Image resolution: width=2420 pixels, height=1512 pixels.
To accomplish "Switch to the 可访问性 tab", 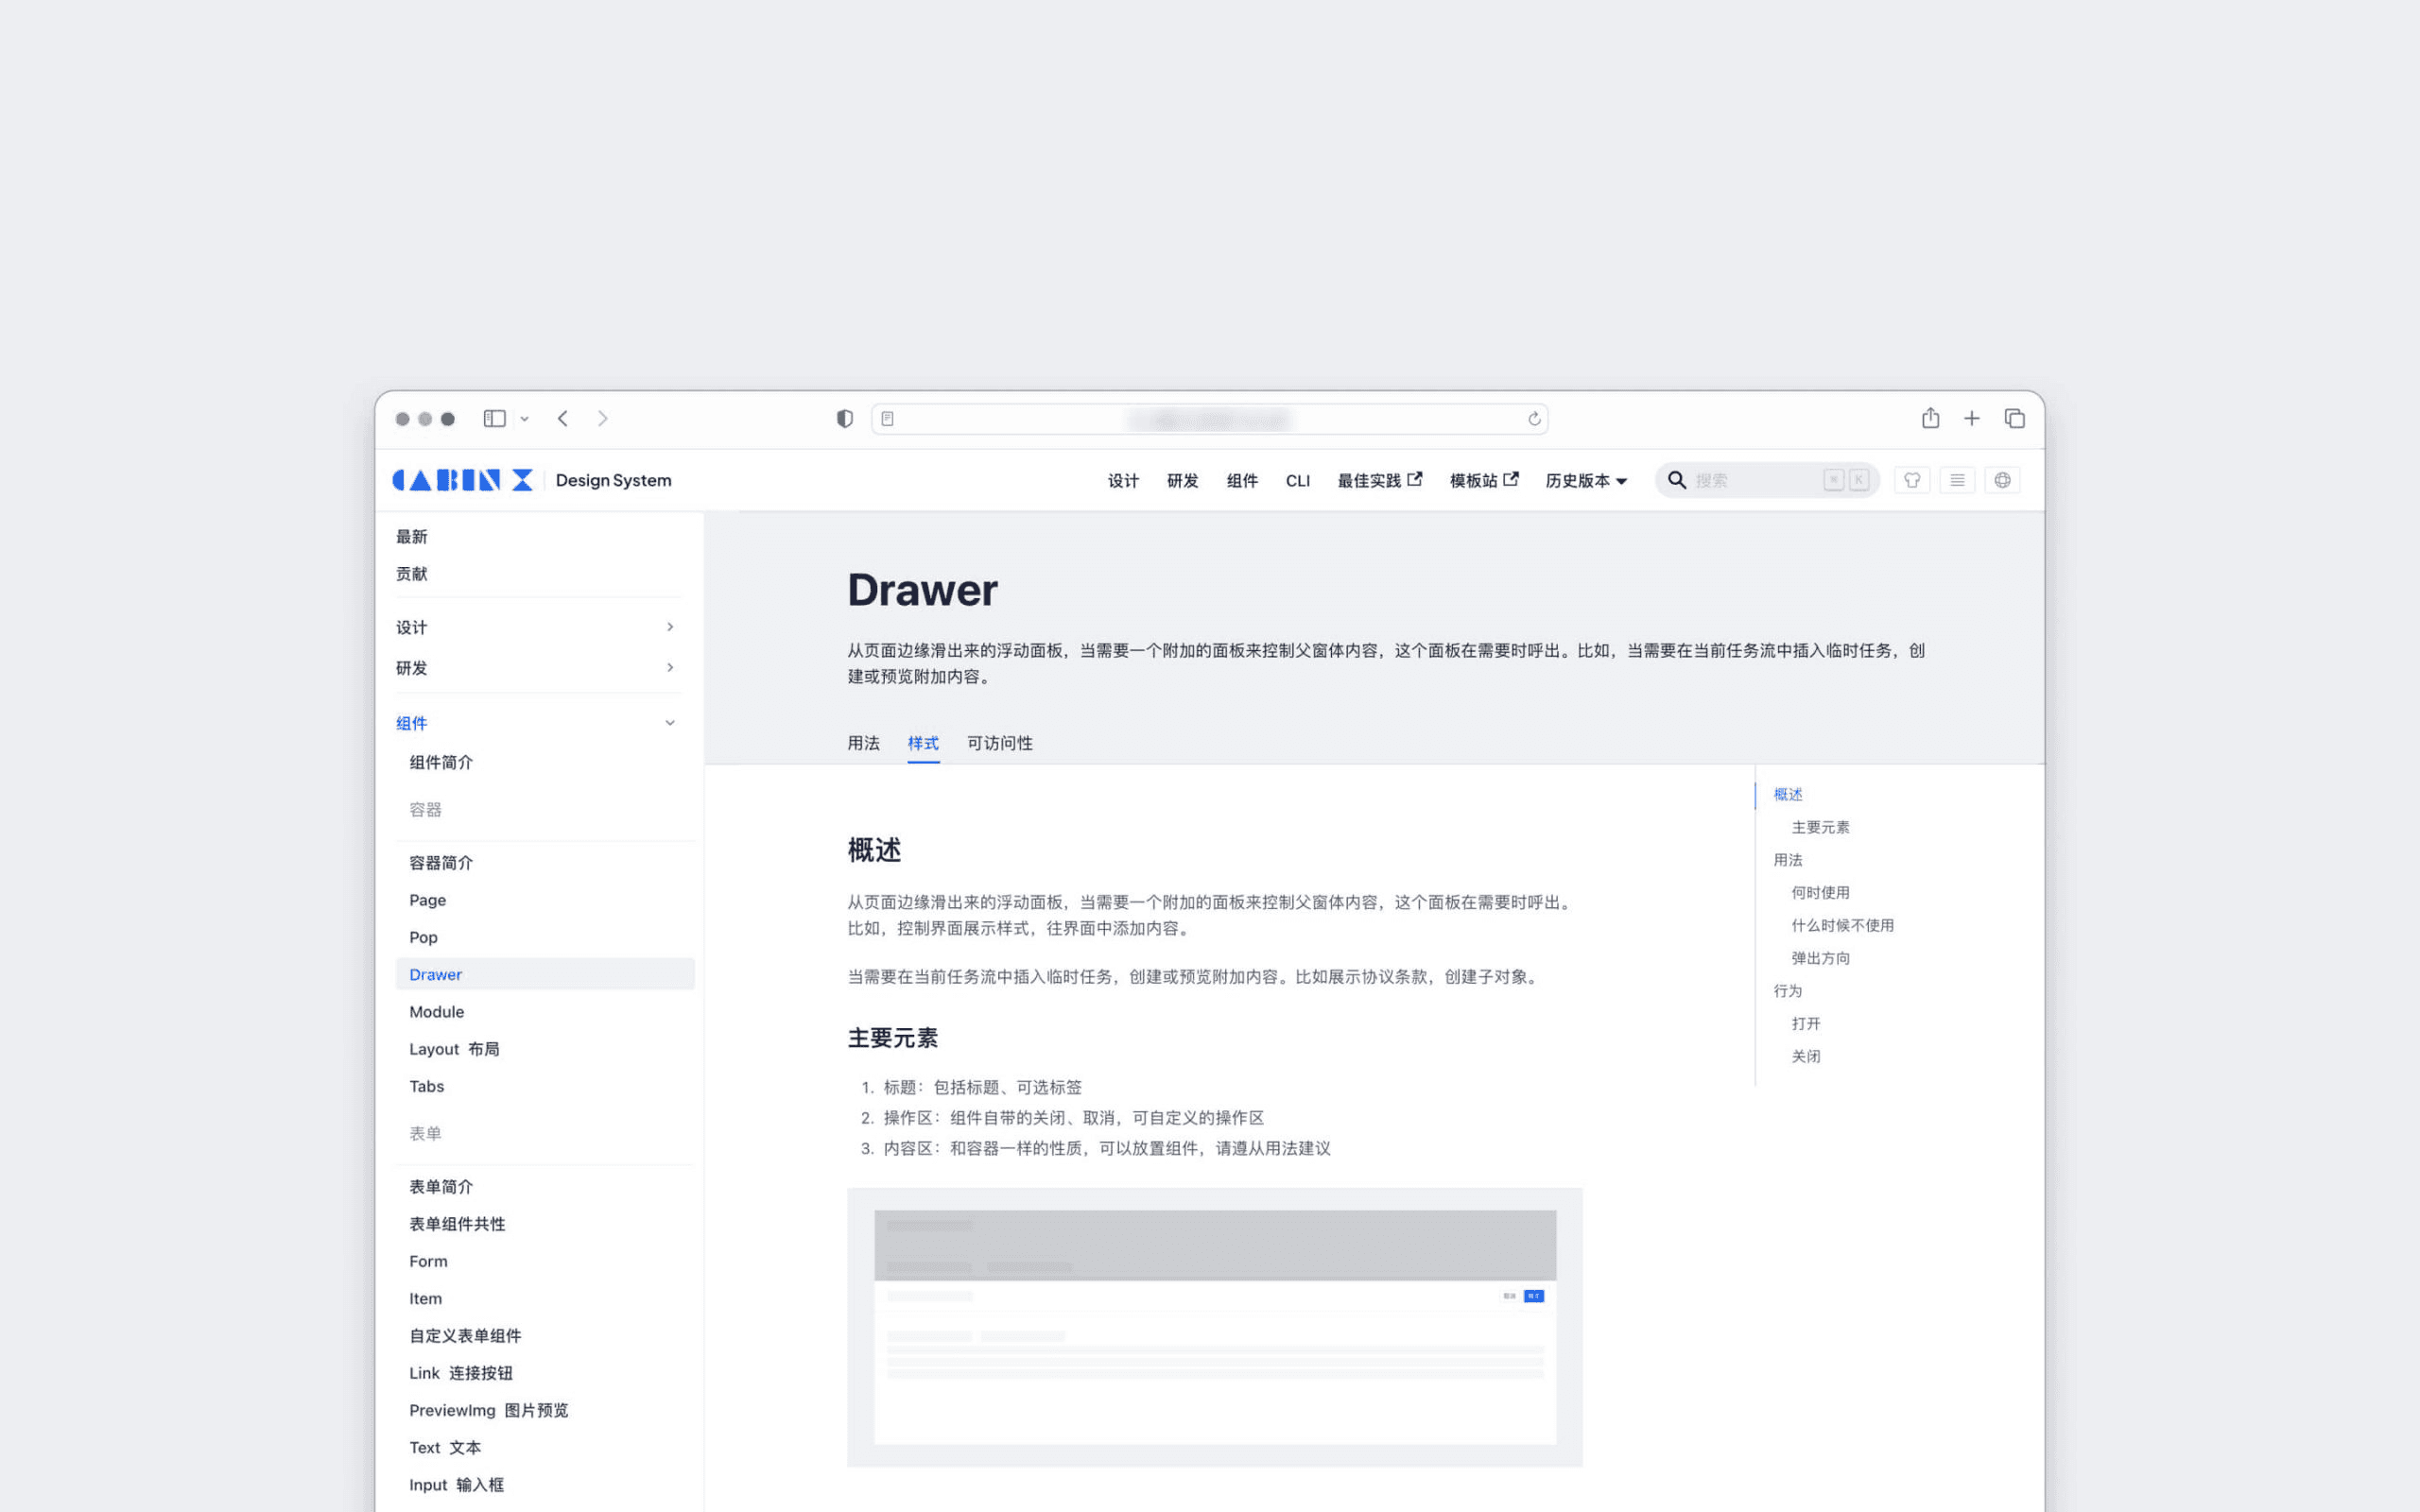I will click(x=999, y=743).
